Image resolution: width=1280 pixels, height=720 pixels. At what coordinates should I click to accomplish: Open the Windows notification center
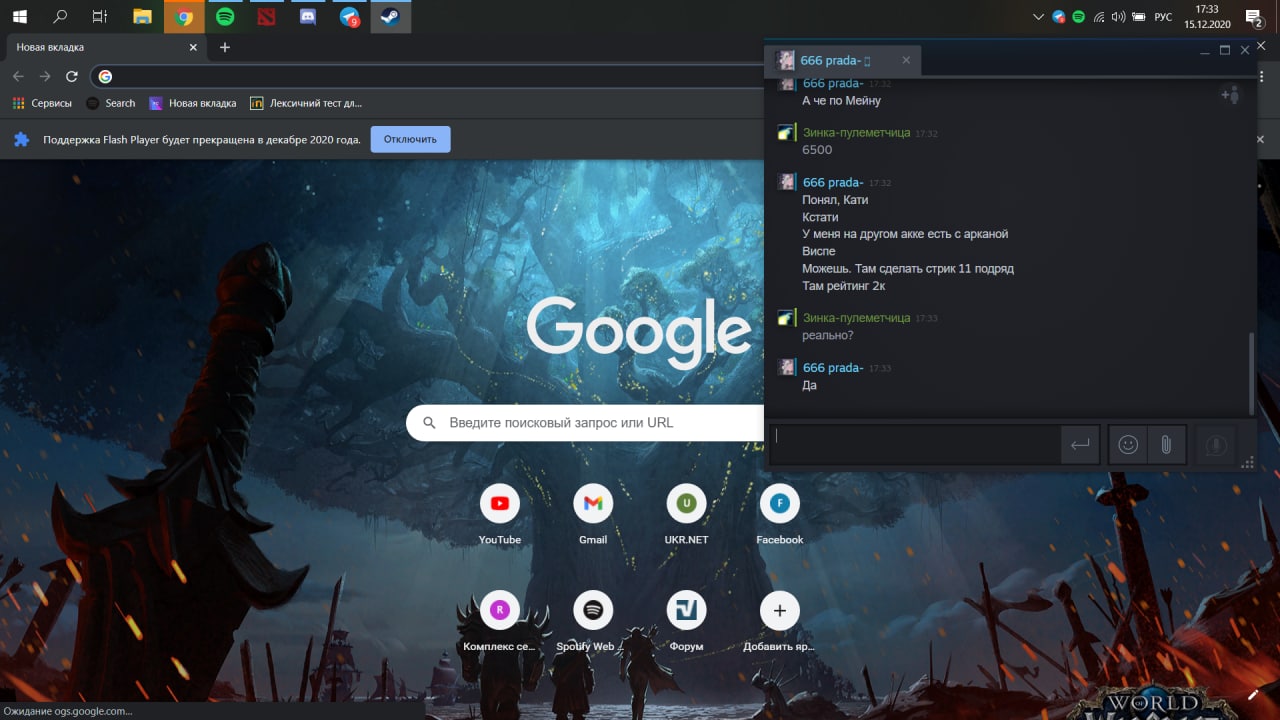(x=1254, y=16)
